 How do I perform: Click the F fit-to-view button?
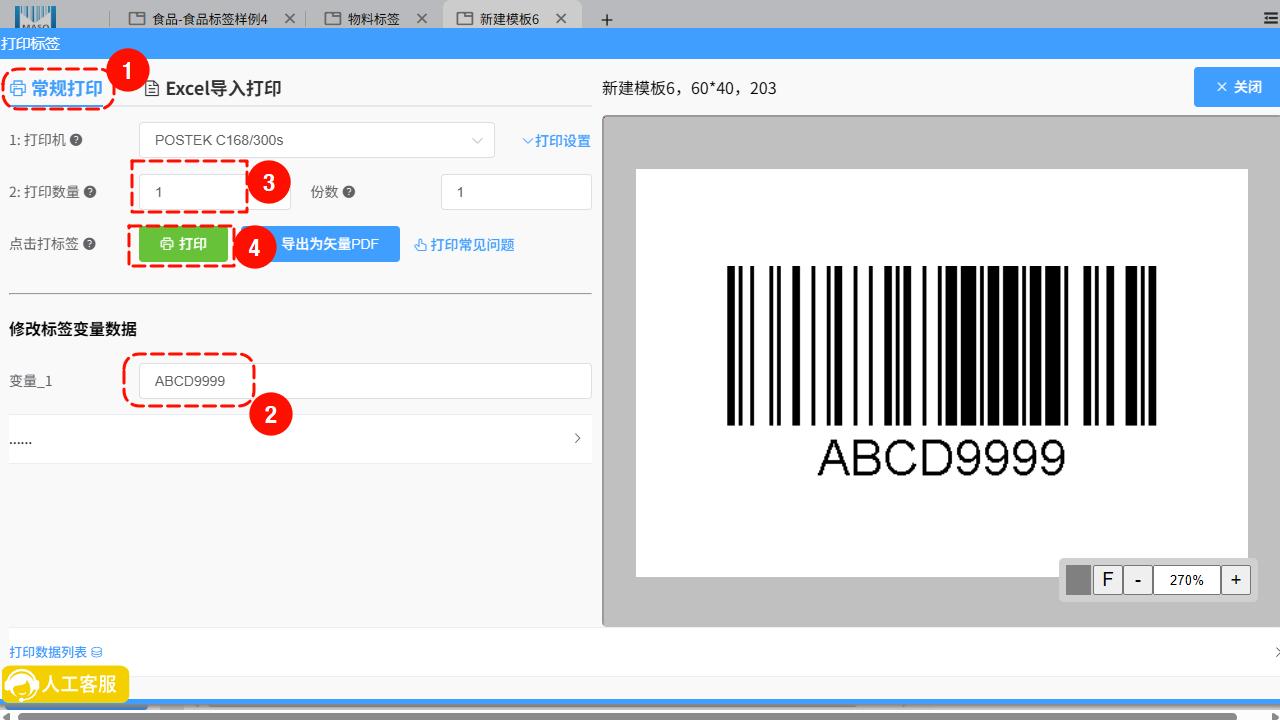pos(1107,580)
